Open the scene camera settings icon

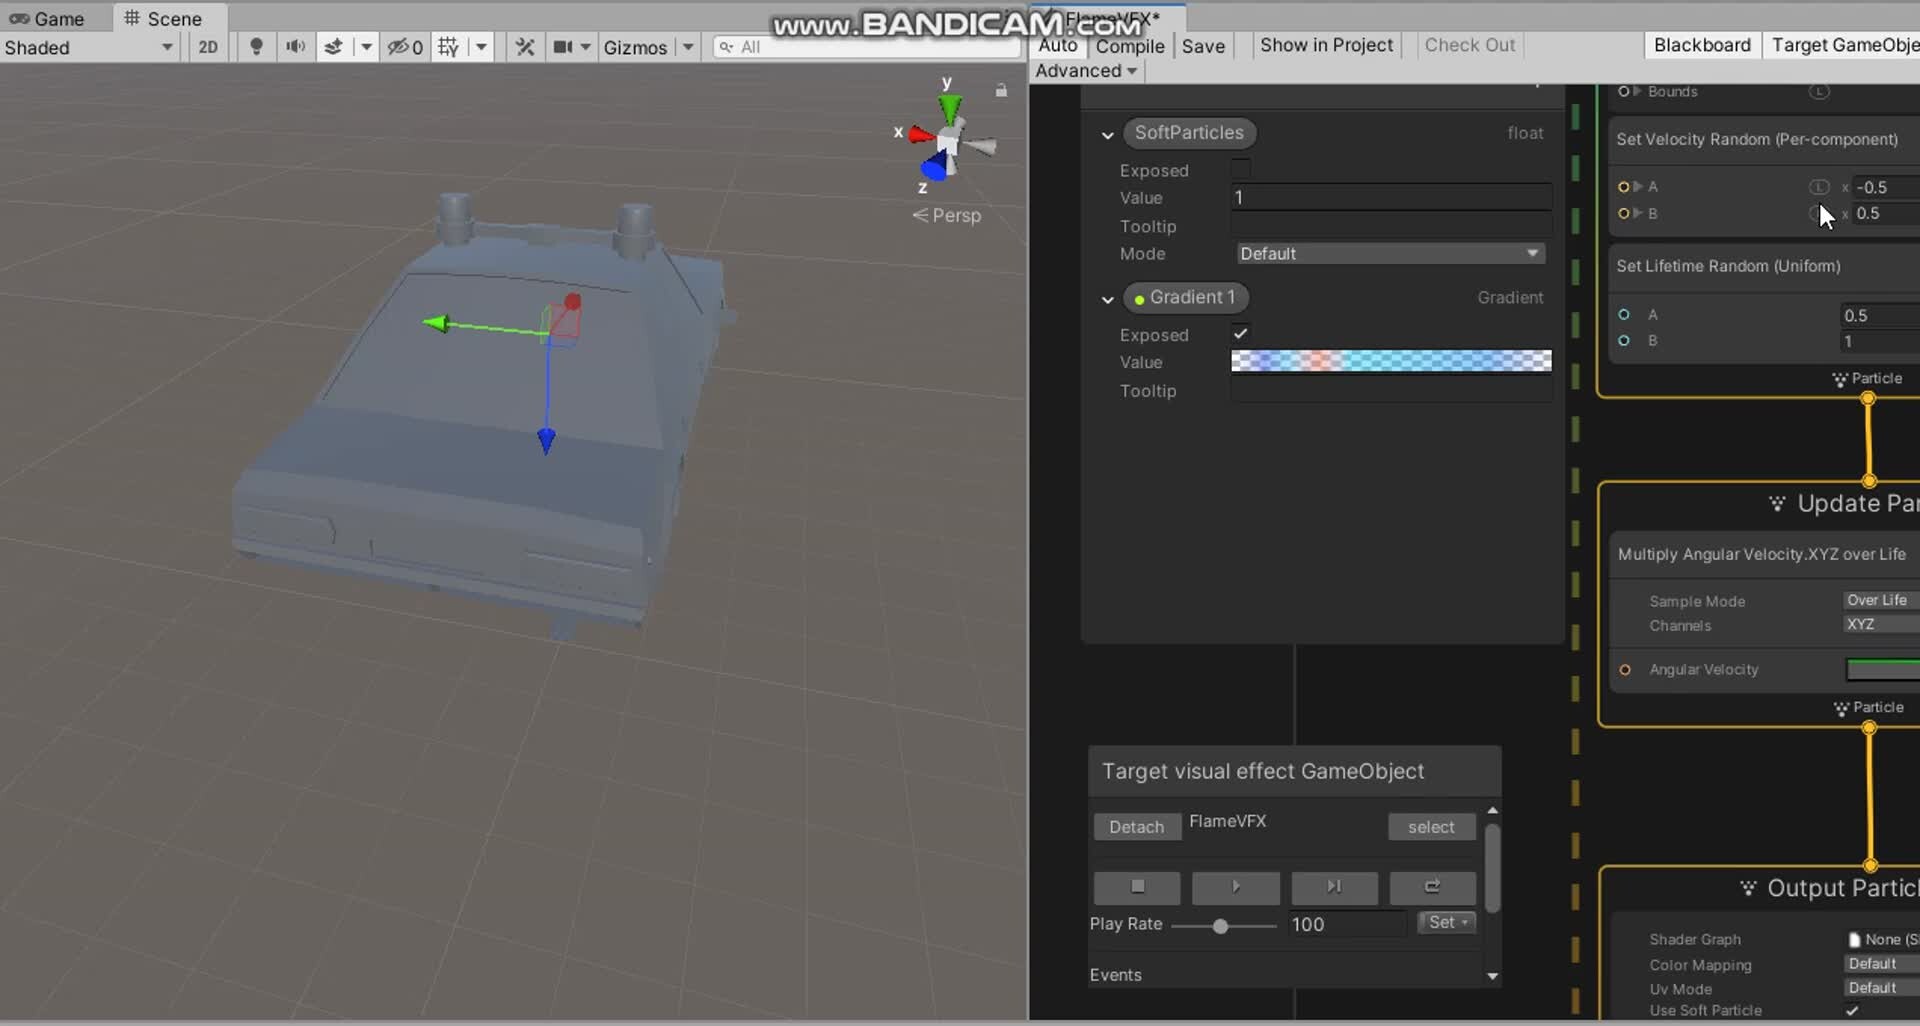tap(563, 46)
